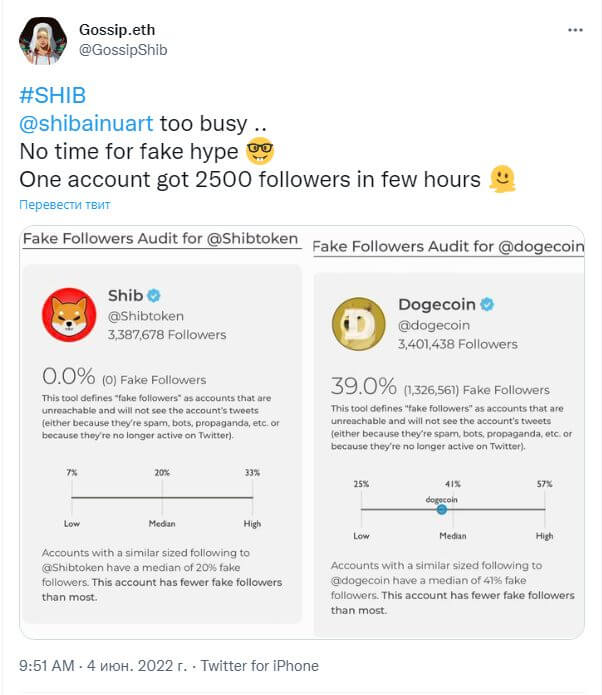The image size is (602, 695).
Task: Click the melting face emoji
Action: pyautogui.click(x=502, y=179)
